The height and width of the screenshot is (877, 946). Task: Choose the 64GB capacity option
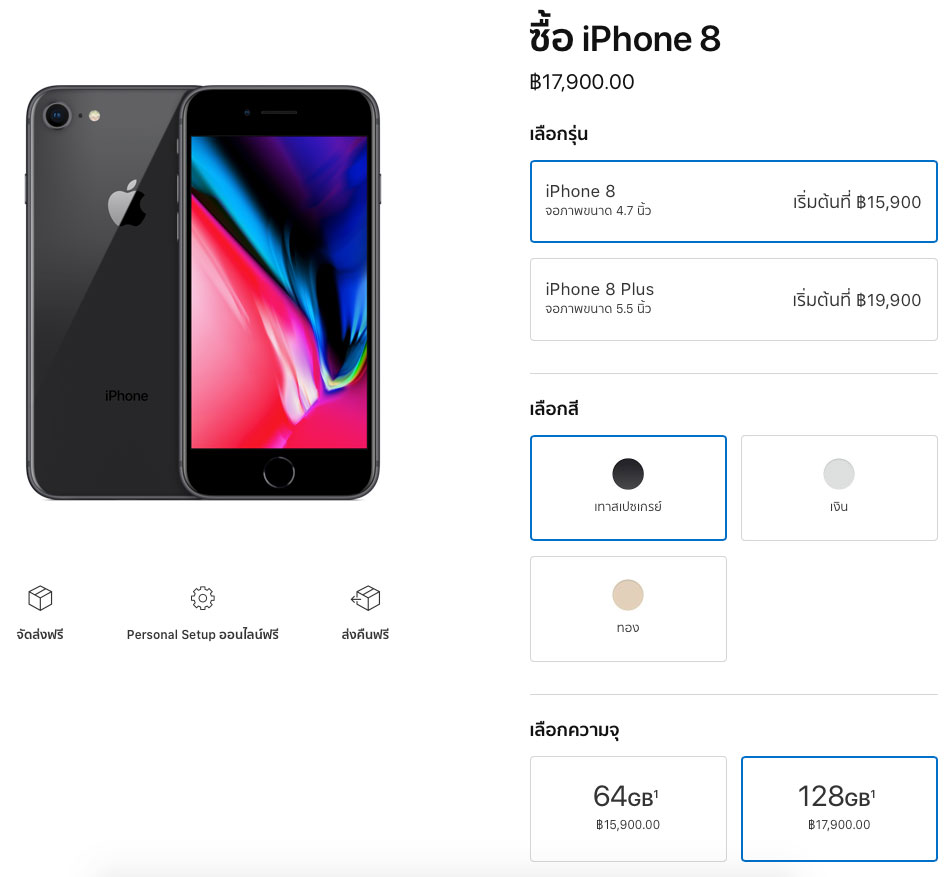point(628,809)
